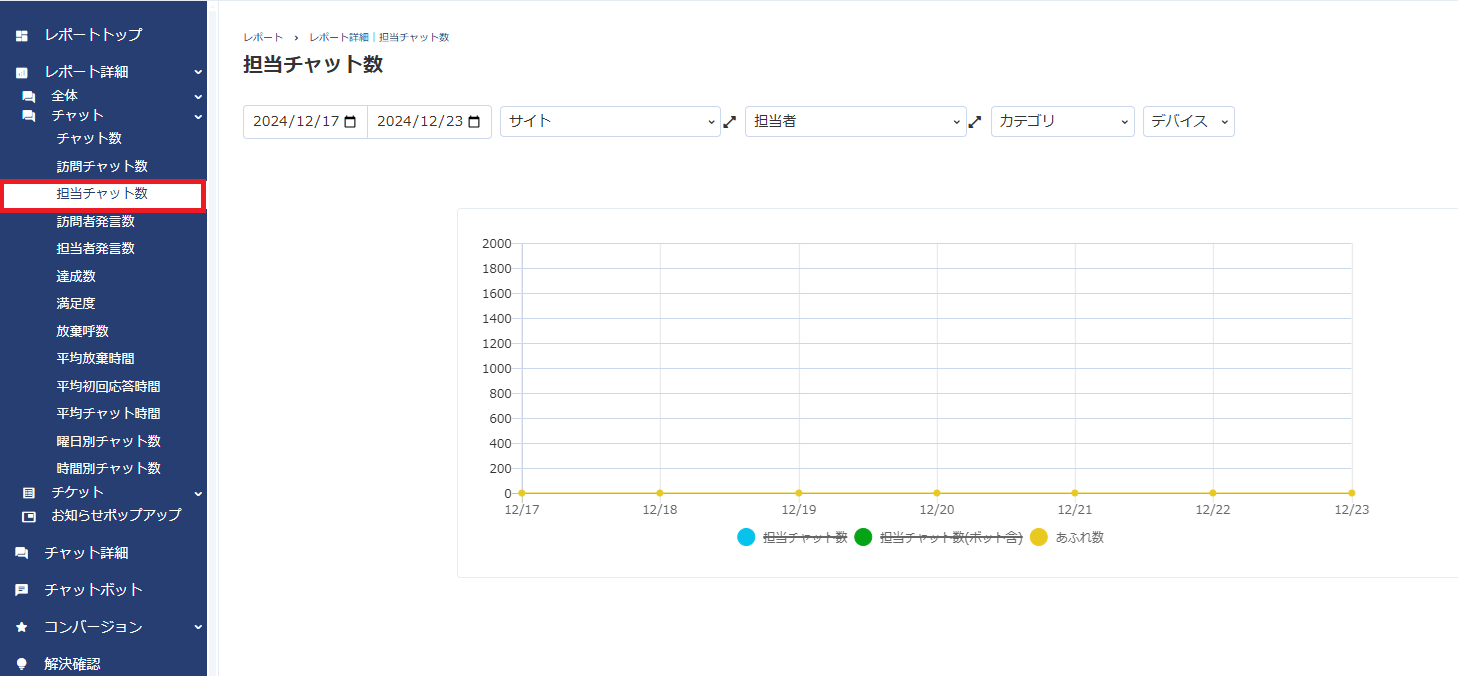The height and width of the screenshot is (676, 1458).
Task: Click the お知らせポップアップ window icon
Action: (x=29, y=517)
